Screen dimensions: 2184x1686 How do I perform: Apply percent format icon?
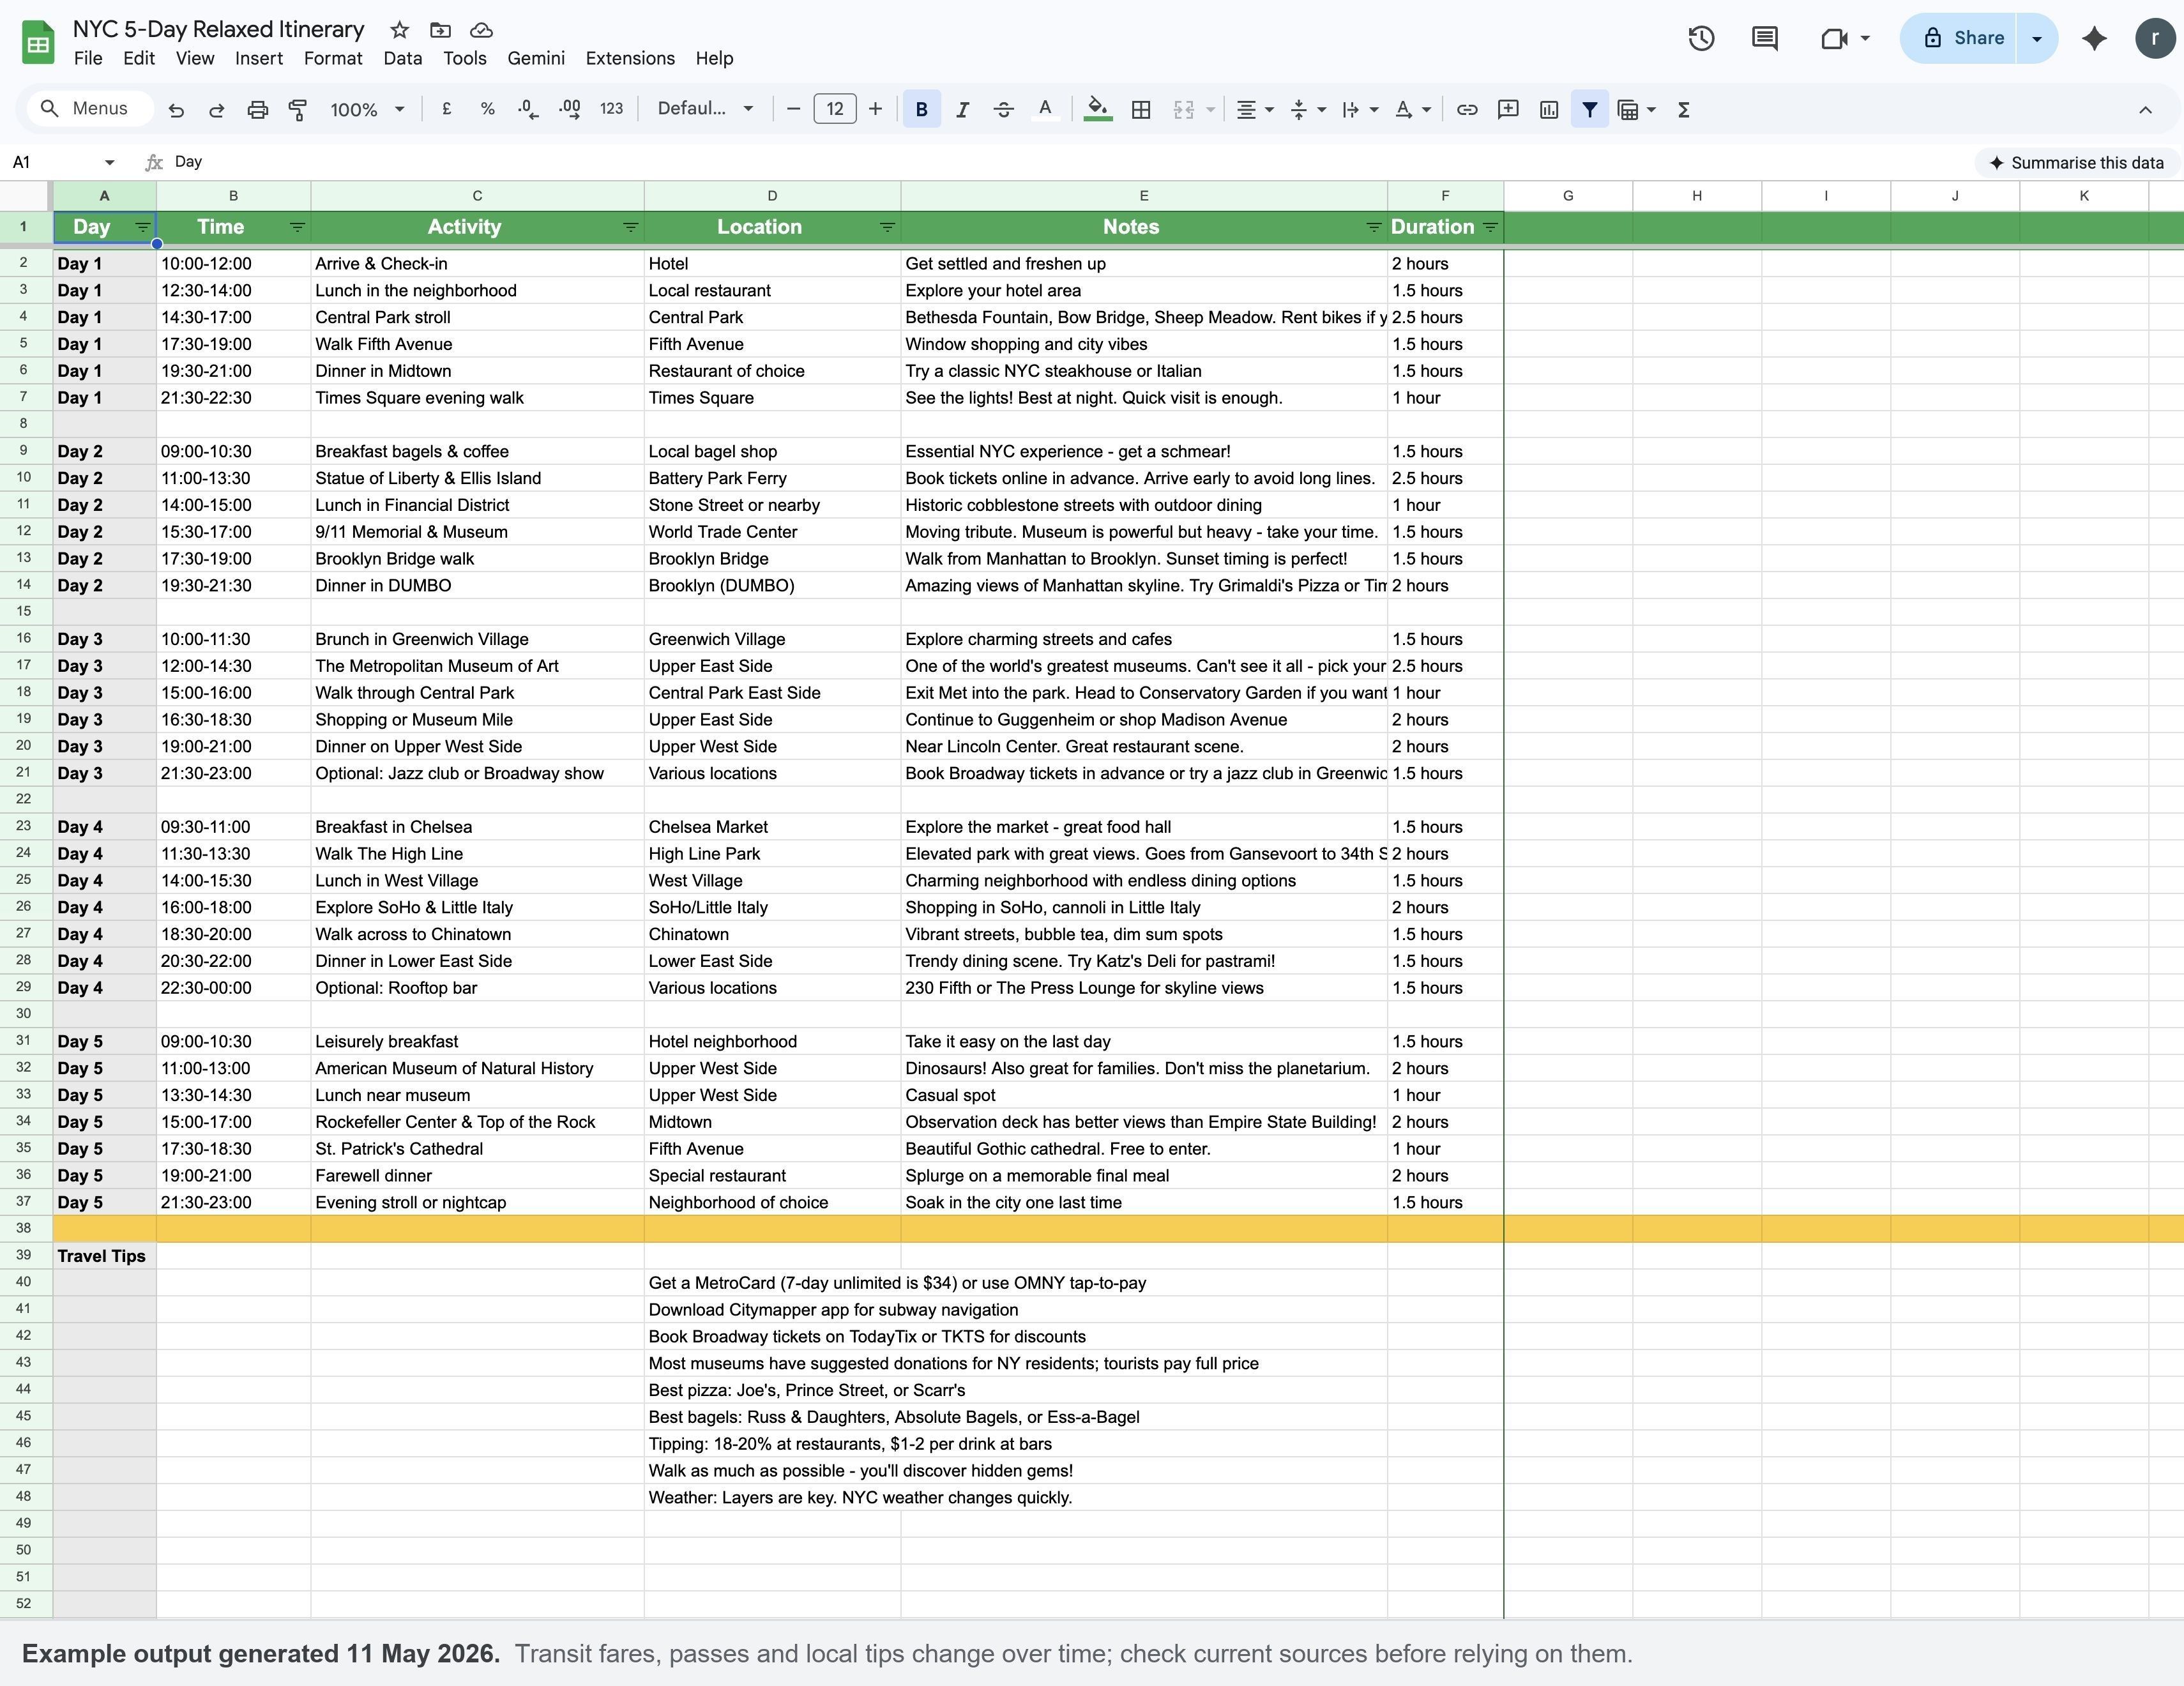488,109
